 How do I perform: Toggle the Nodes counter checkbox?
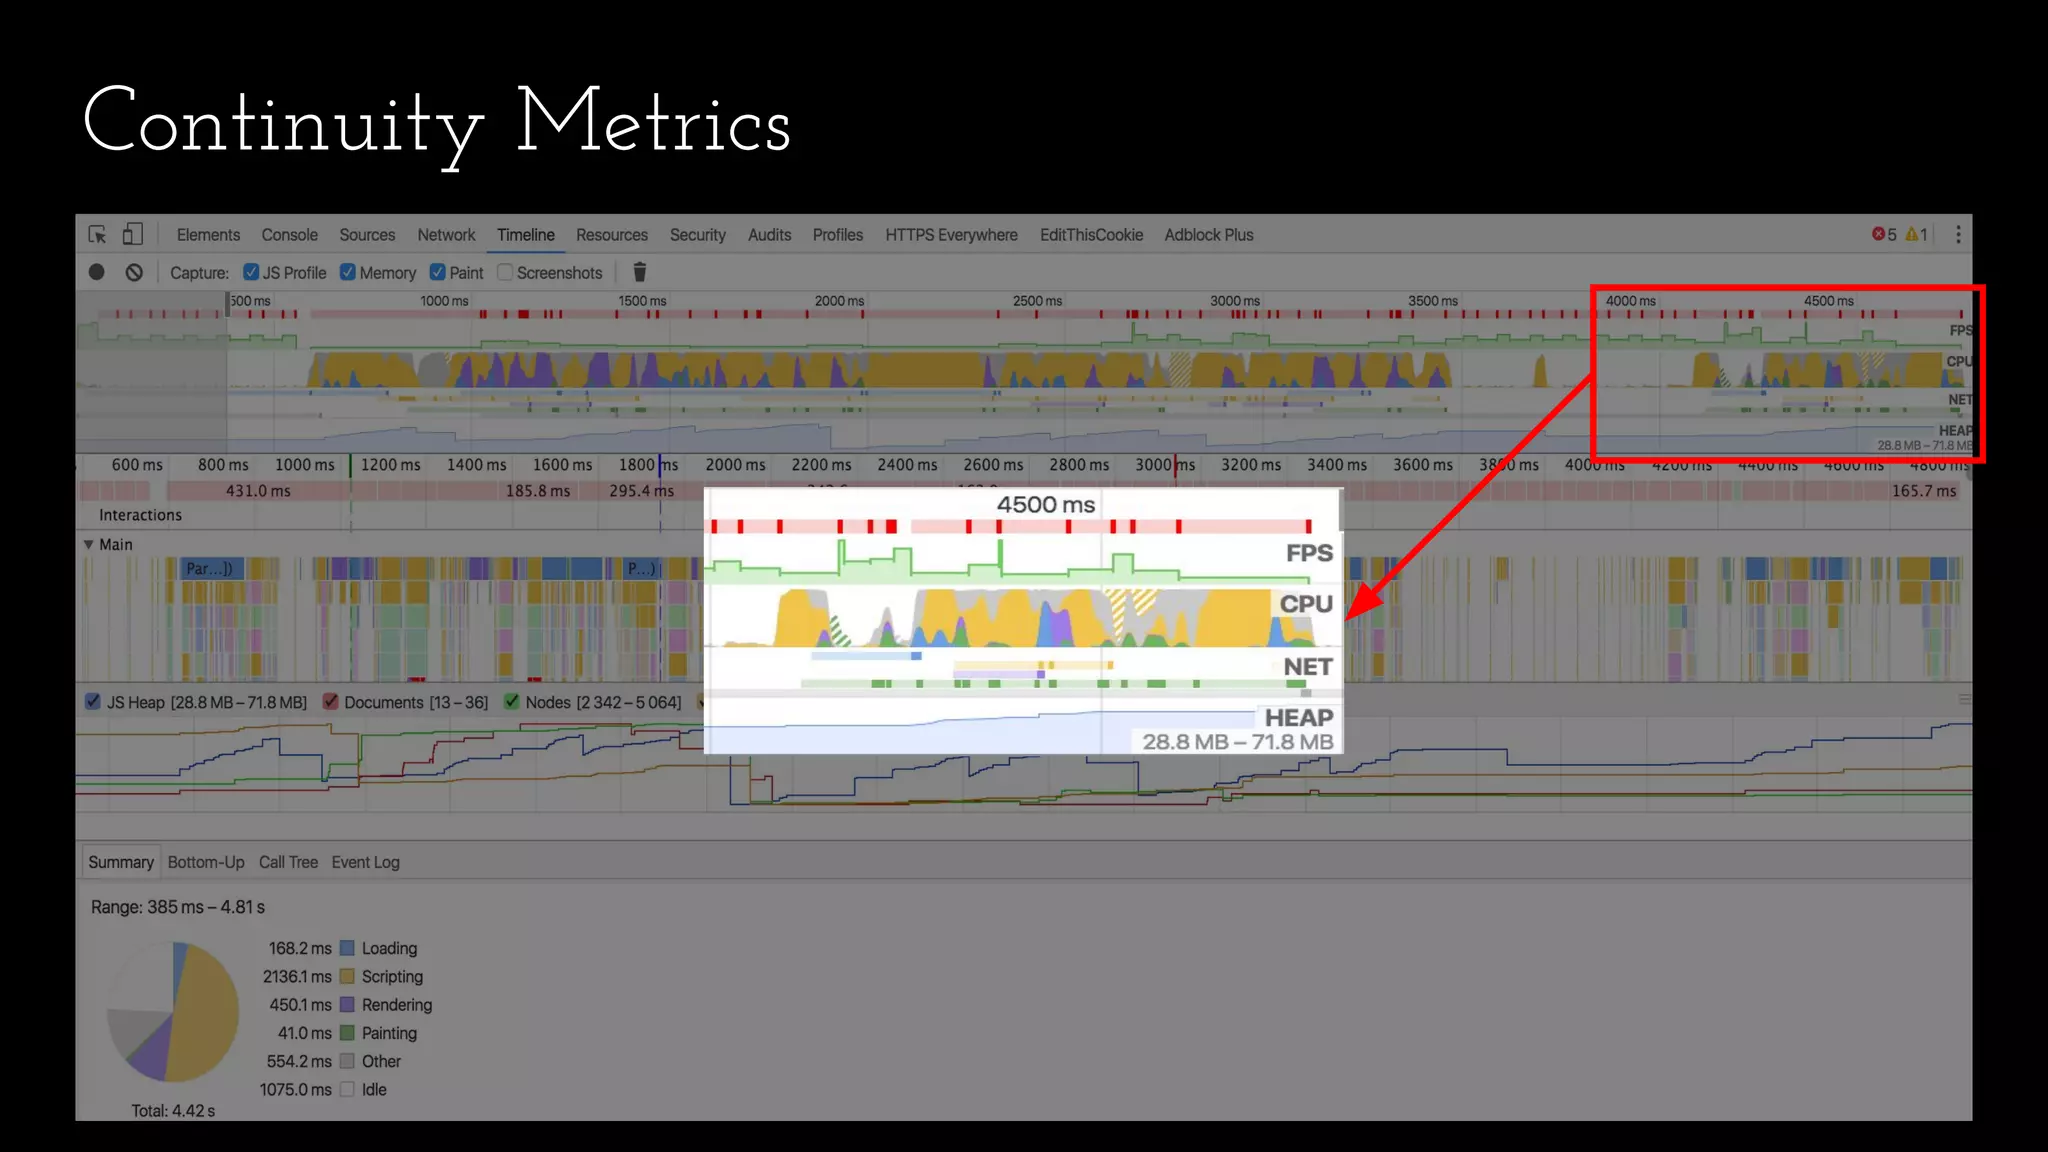(512, 702)
